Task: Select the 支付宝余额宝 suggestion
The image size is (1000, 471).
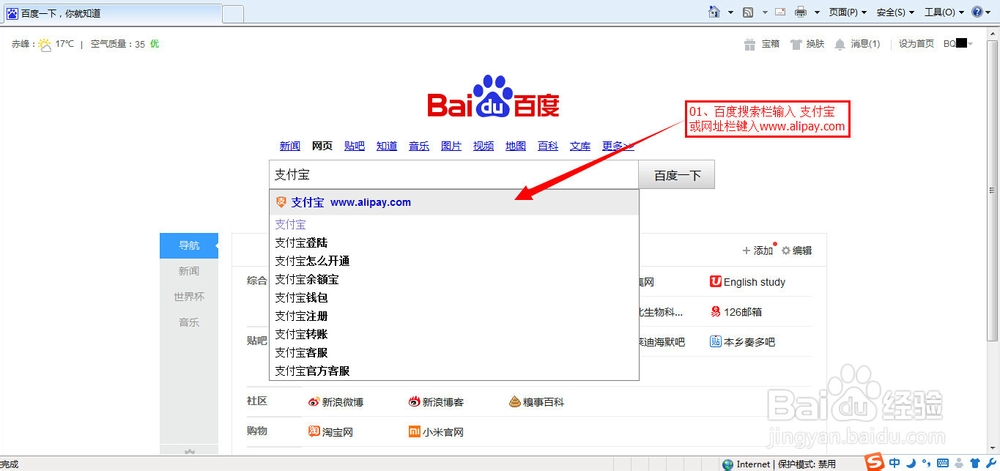Action: coord(454,280)
